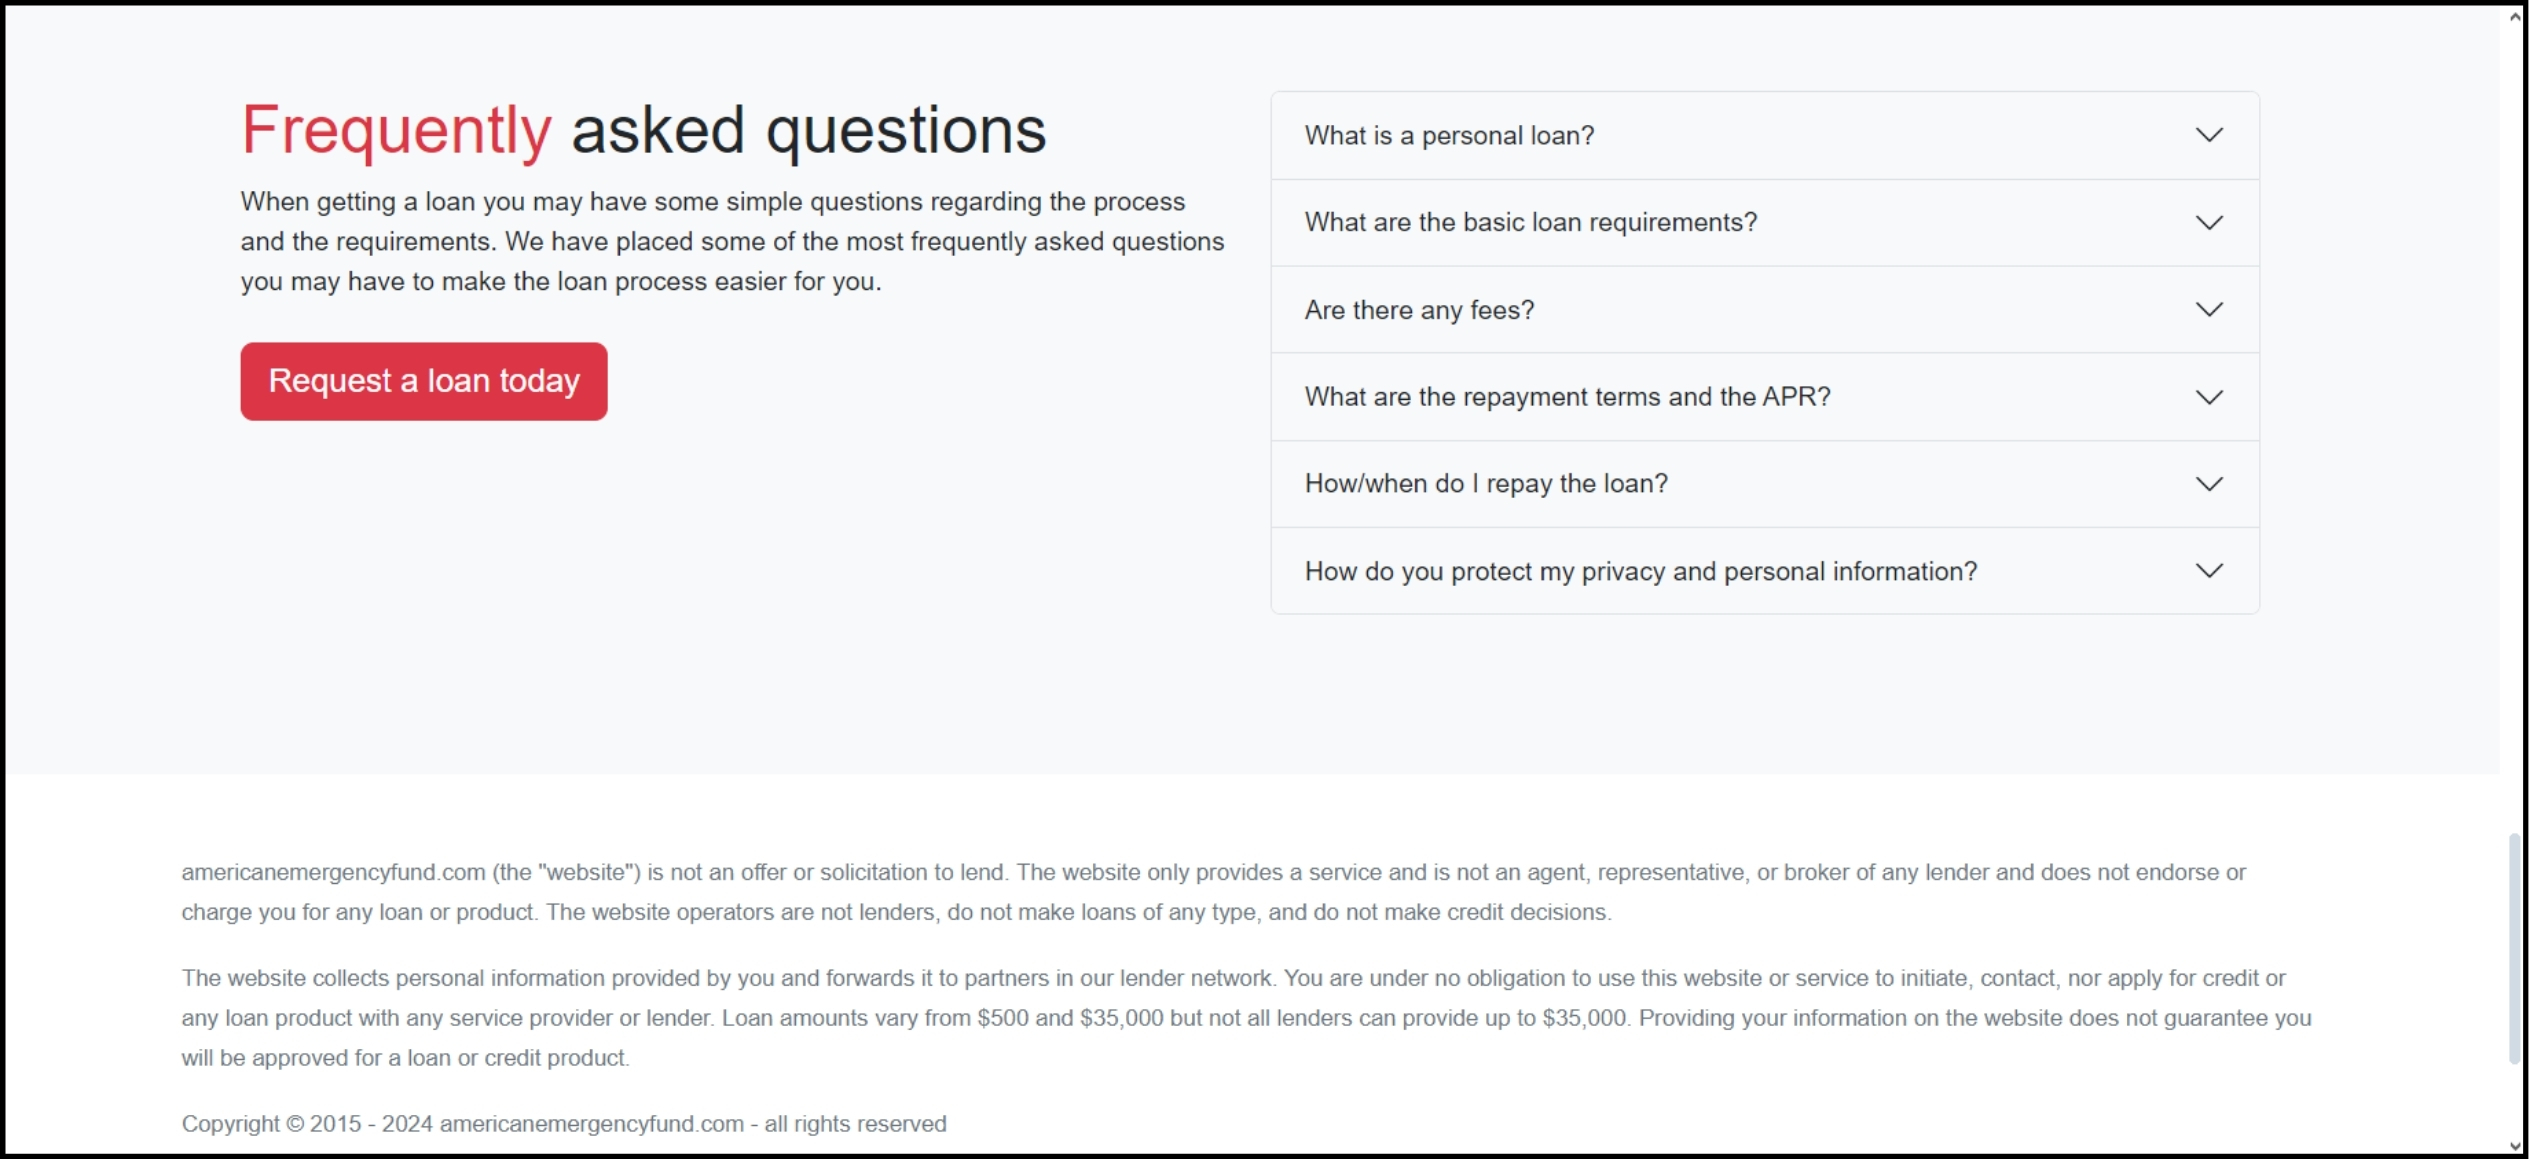Click the chevron next to basic loan requirements
2530x1159 pixels.
[x=2208, y=222]
